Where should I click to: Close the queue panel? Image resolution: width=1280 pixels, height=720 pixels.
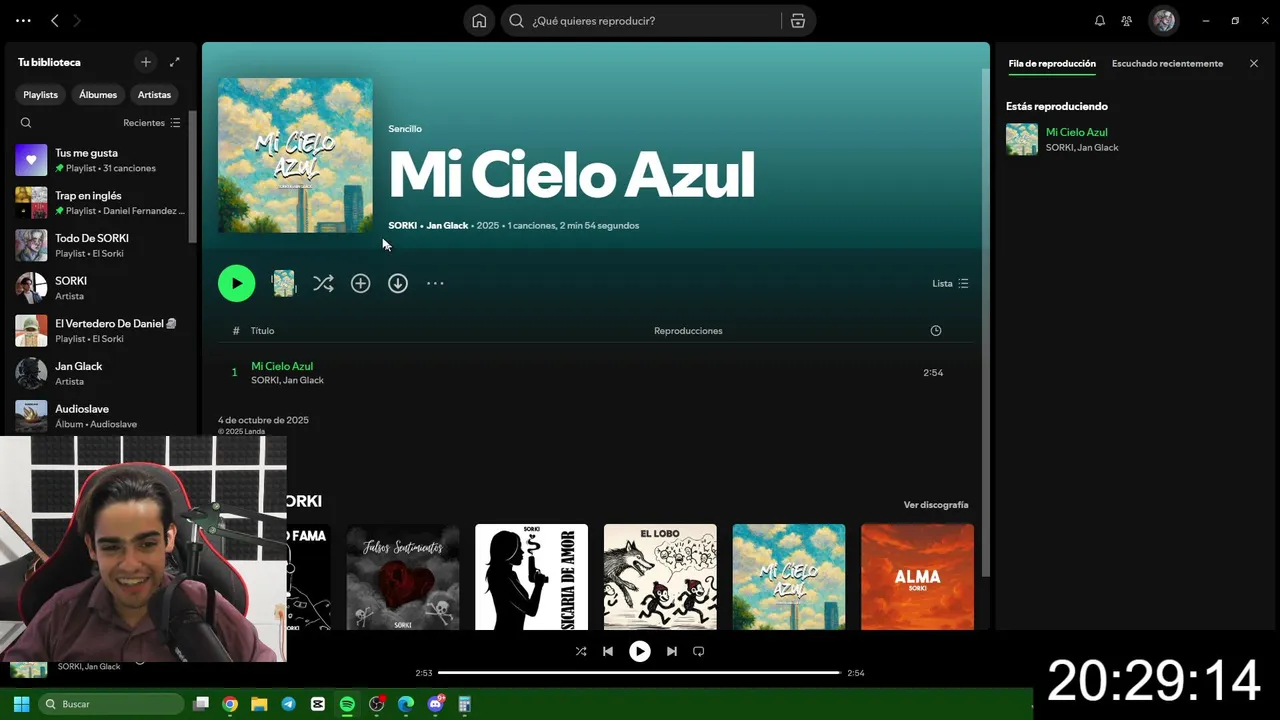1254,64
